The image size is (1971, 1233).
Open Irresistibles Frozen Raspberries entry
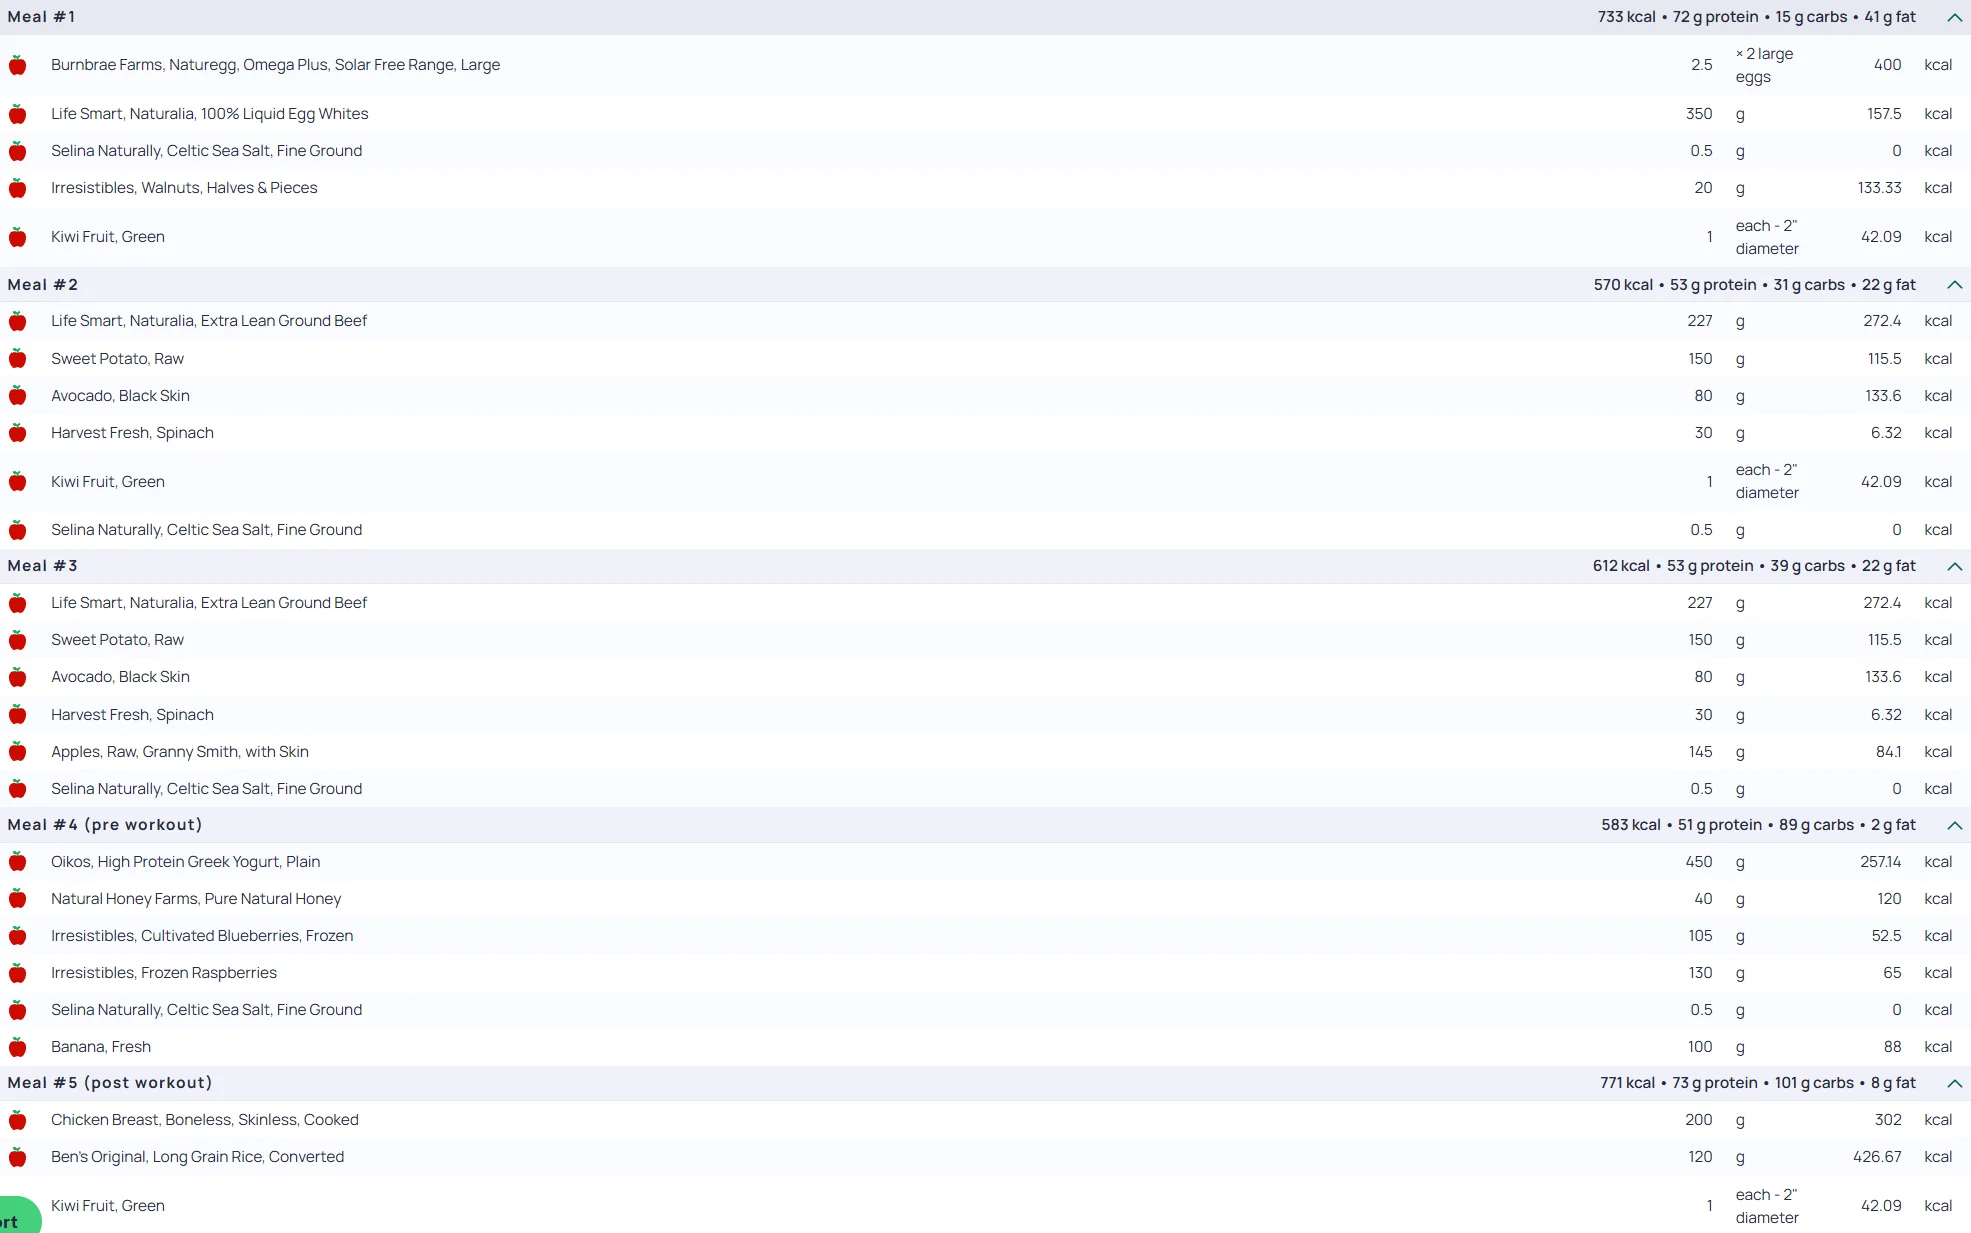pos(164,973)
